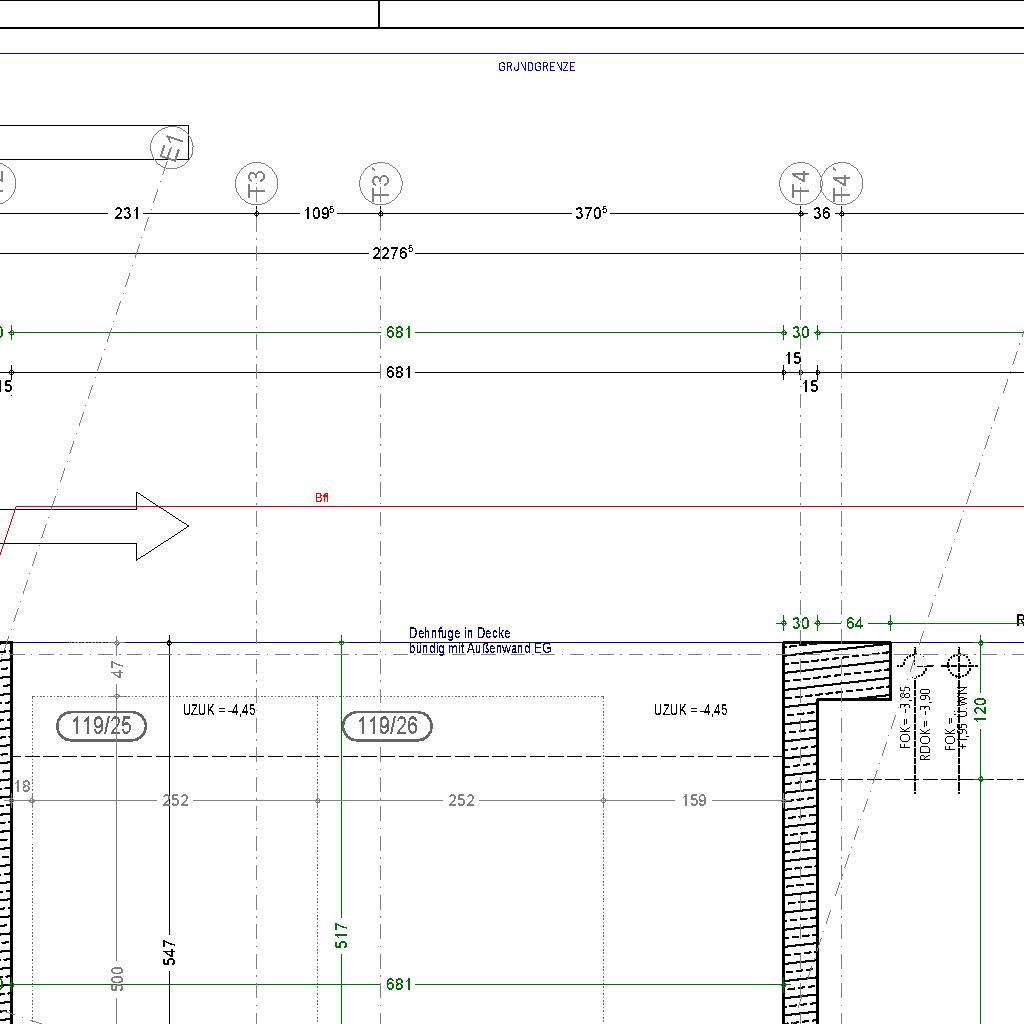Click the 119/26 room tag

[387, 726]
